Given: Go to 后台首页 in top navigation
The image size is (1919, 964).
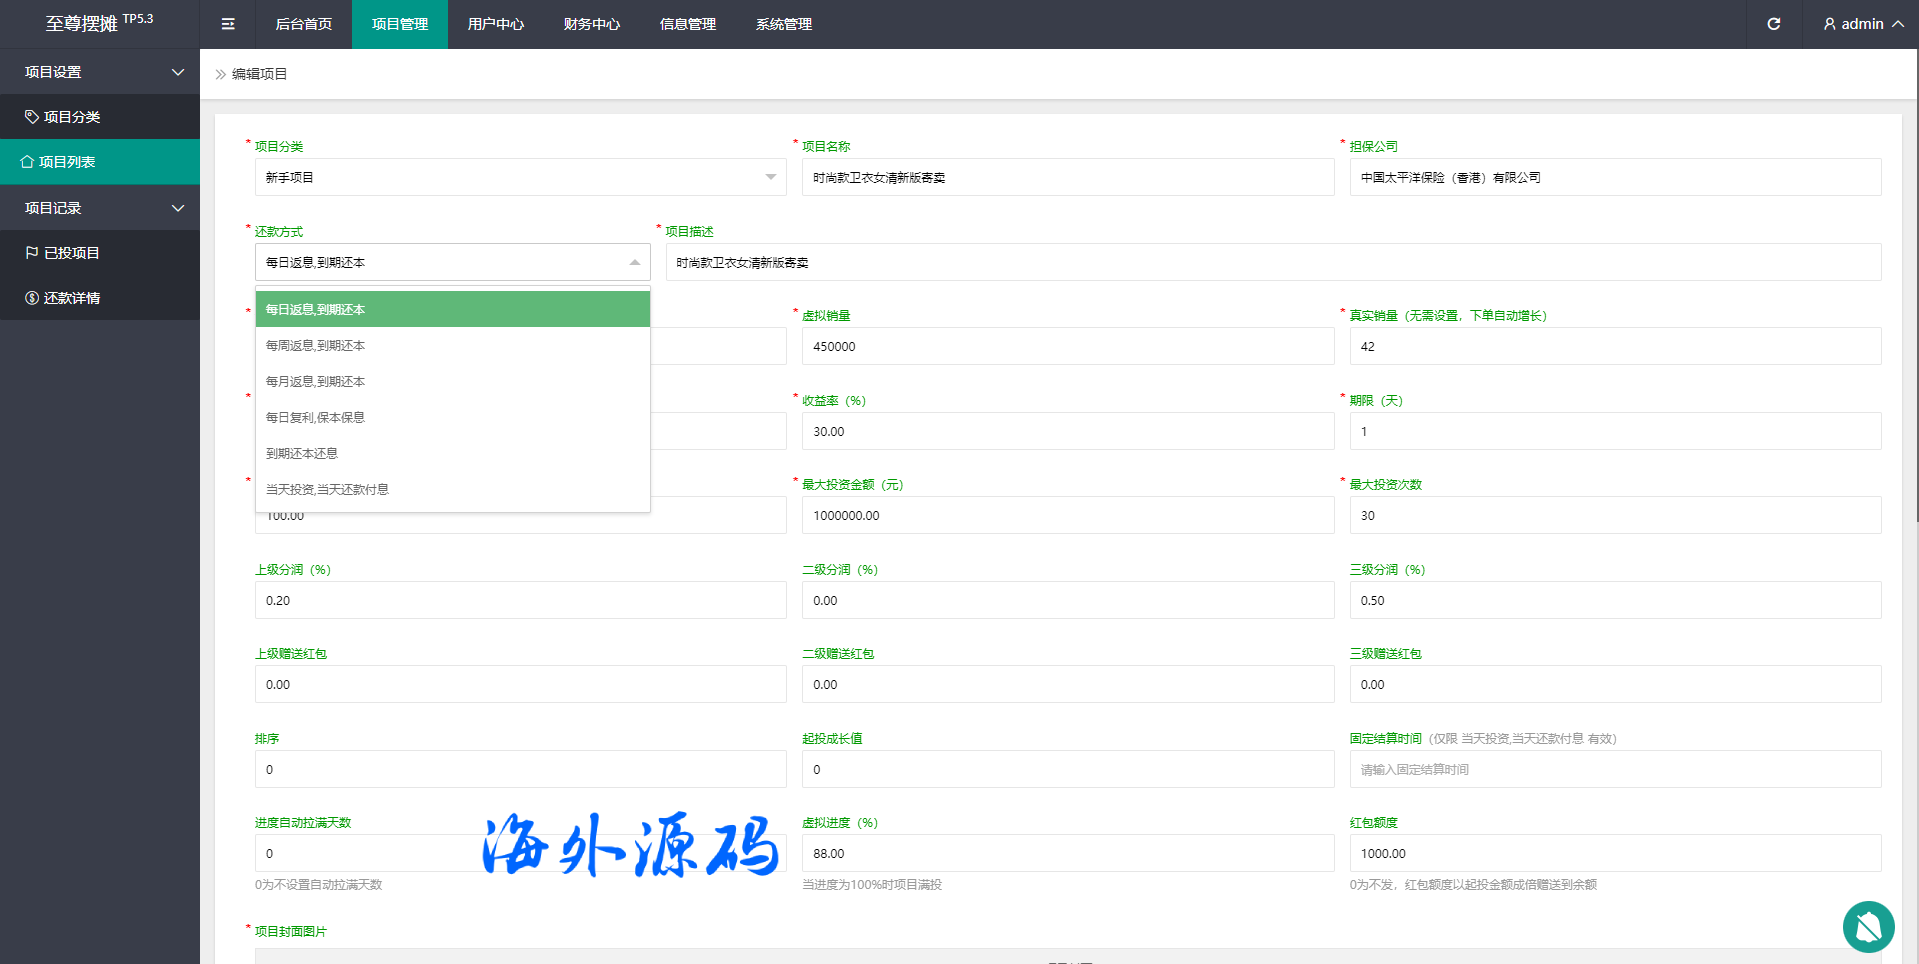Looking at the screenshot, I should tap(303, 24).
